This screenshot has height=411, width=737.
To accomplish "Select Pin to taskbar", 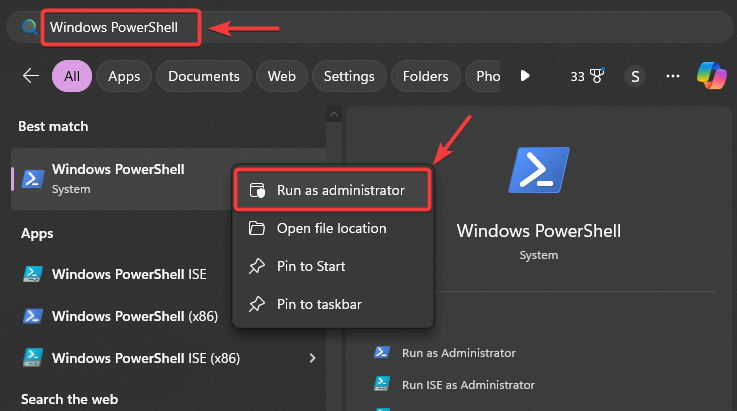I will coord(319,304).
